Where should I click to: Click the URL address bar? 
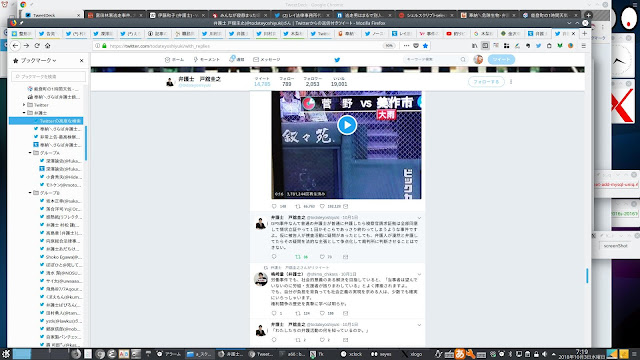click(245, 46)
